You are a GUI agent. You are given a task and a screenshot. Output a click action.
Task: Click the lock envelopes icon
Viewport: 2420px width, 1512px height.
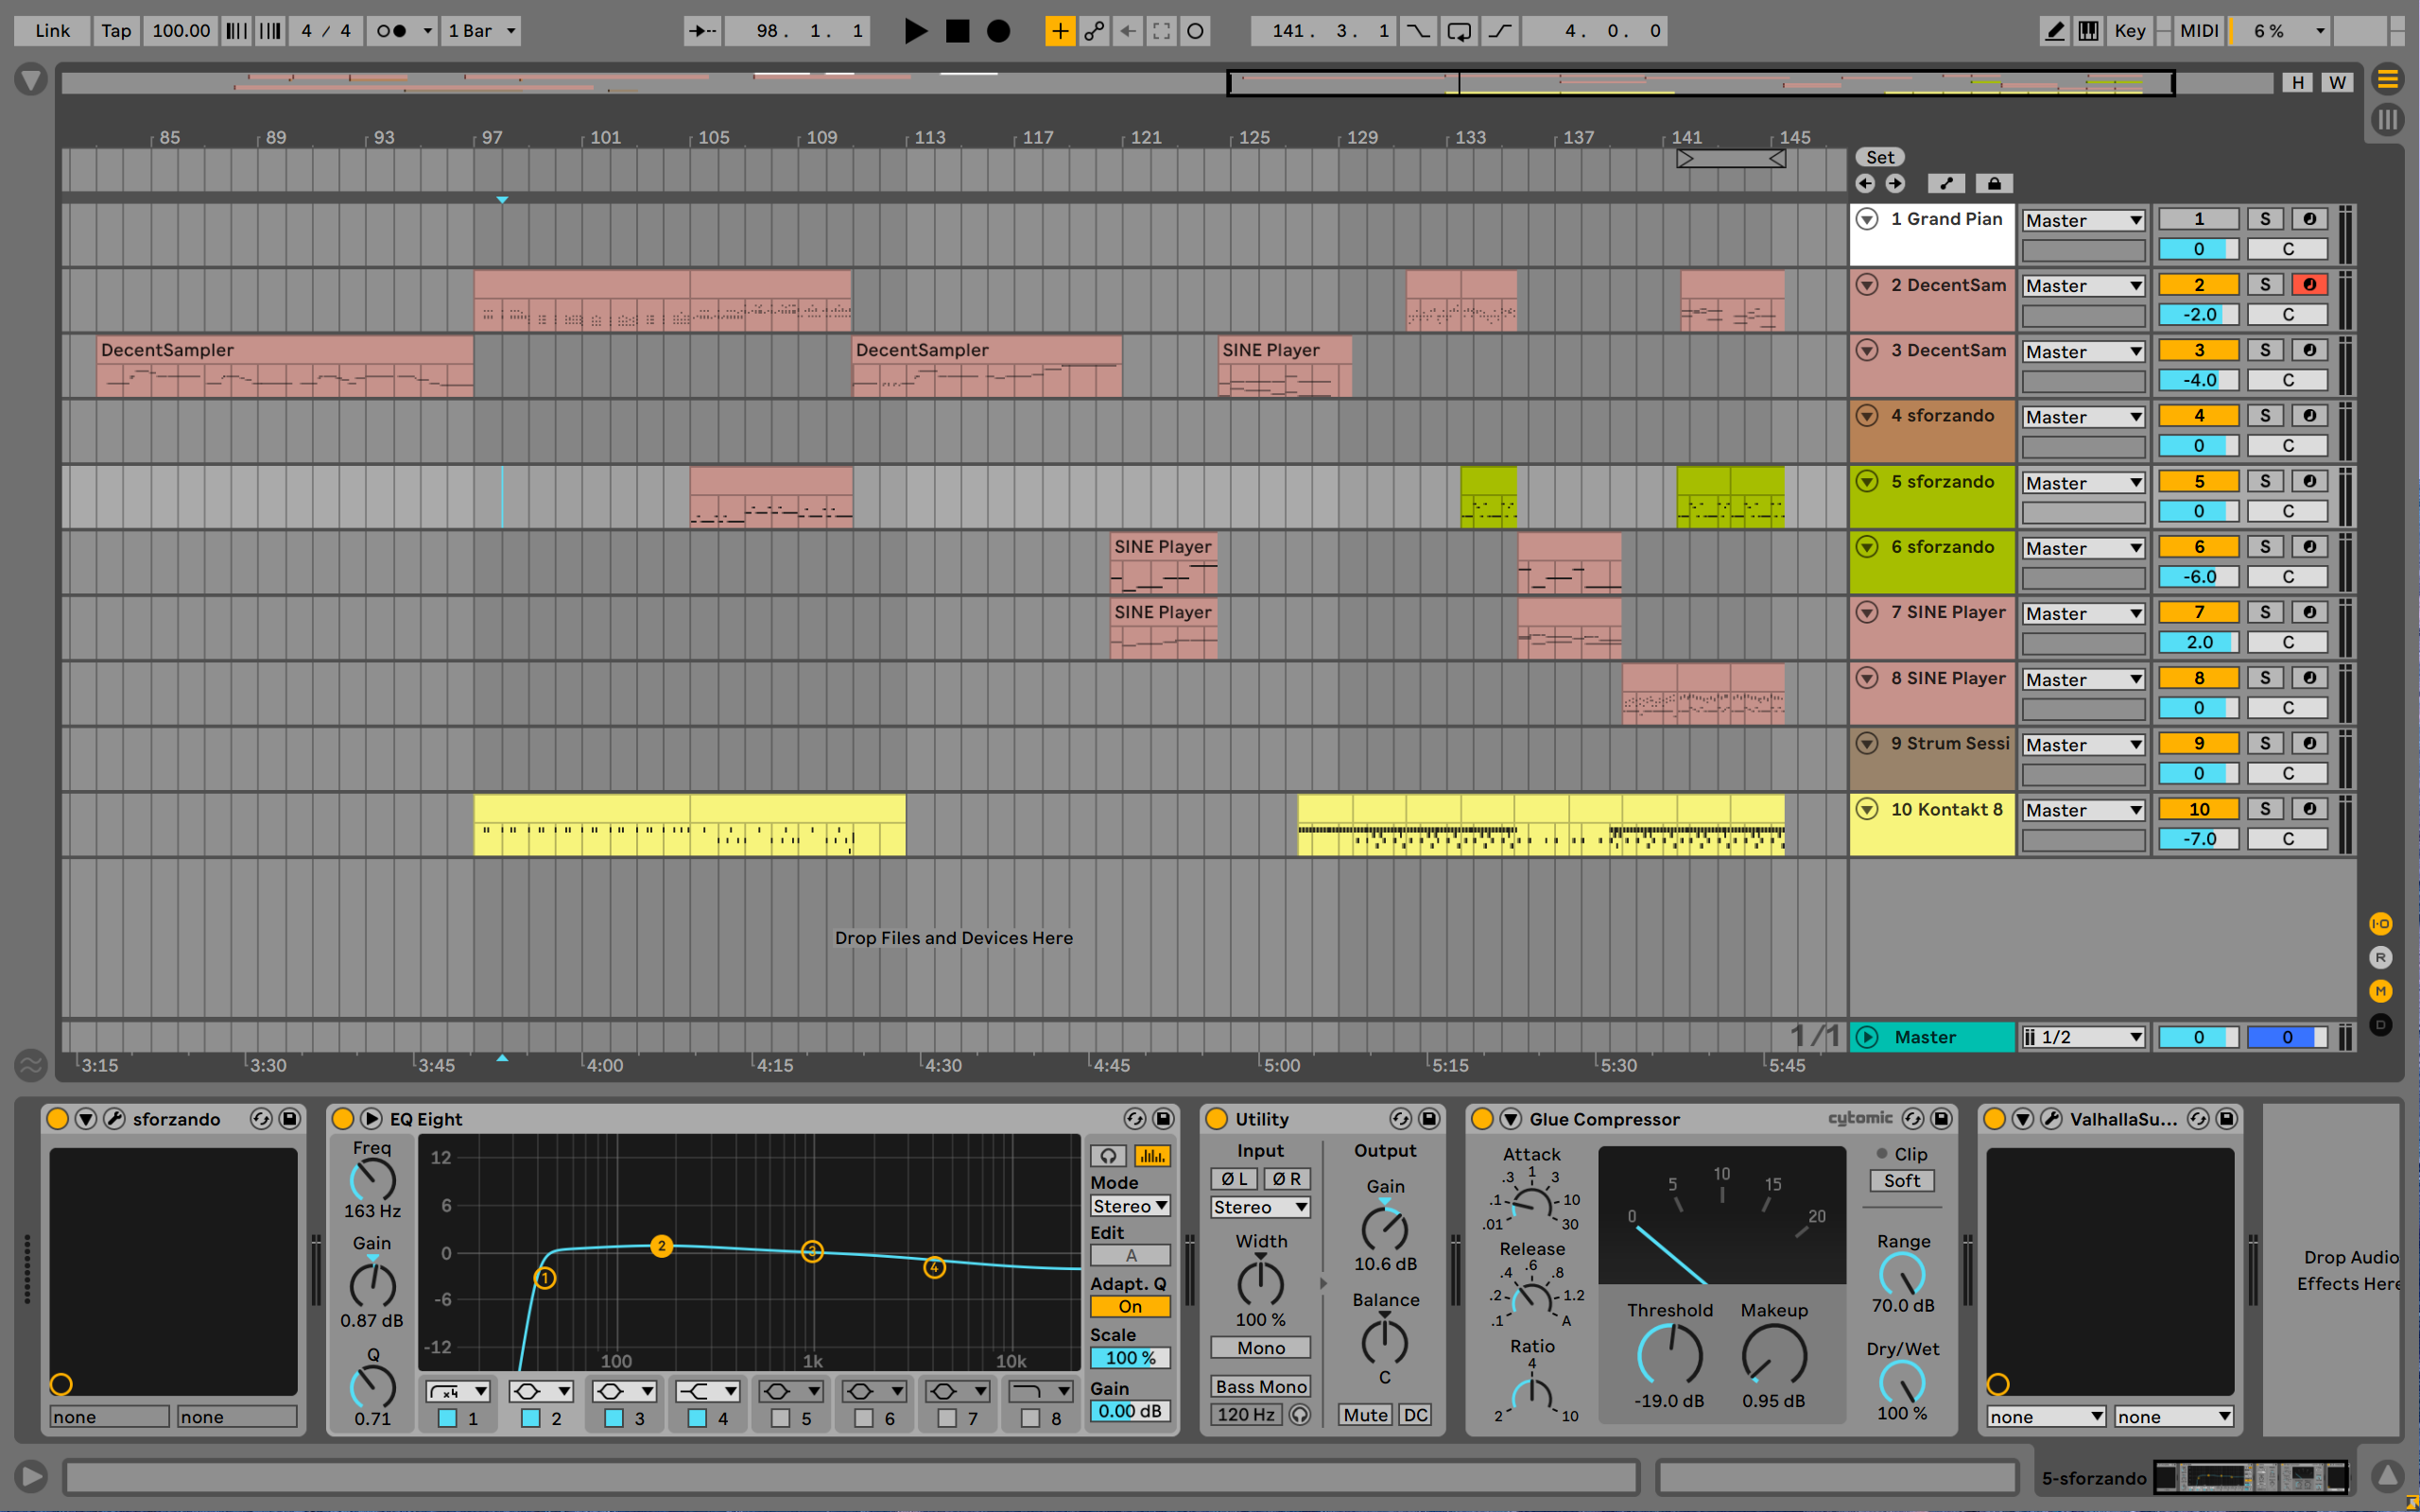1993,183
